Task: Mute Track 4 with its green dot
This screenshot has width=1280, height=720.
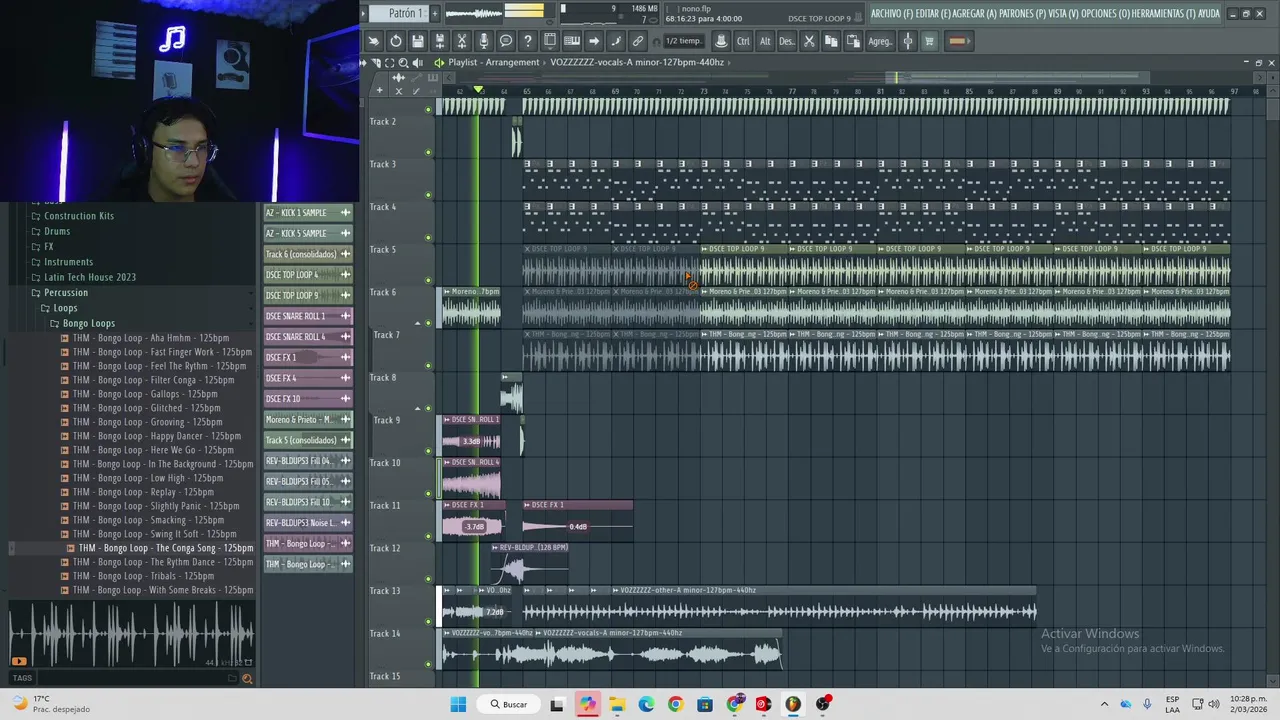Action: coord(429,238)
